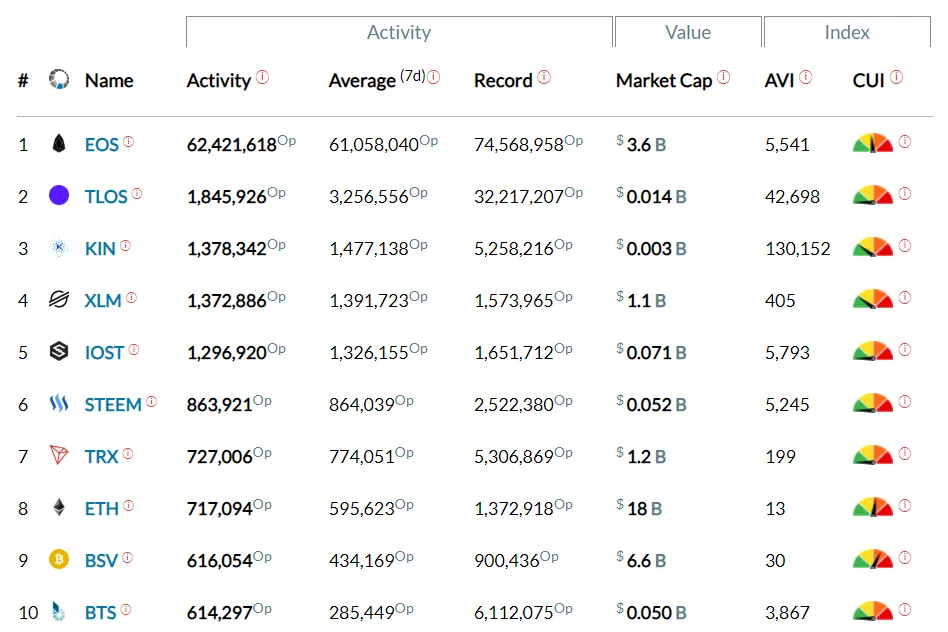948x632 pixels.
Task: Click the BSV gold coin logo
Action: pos(59,559)
